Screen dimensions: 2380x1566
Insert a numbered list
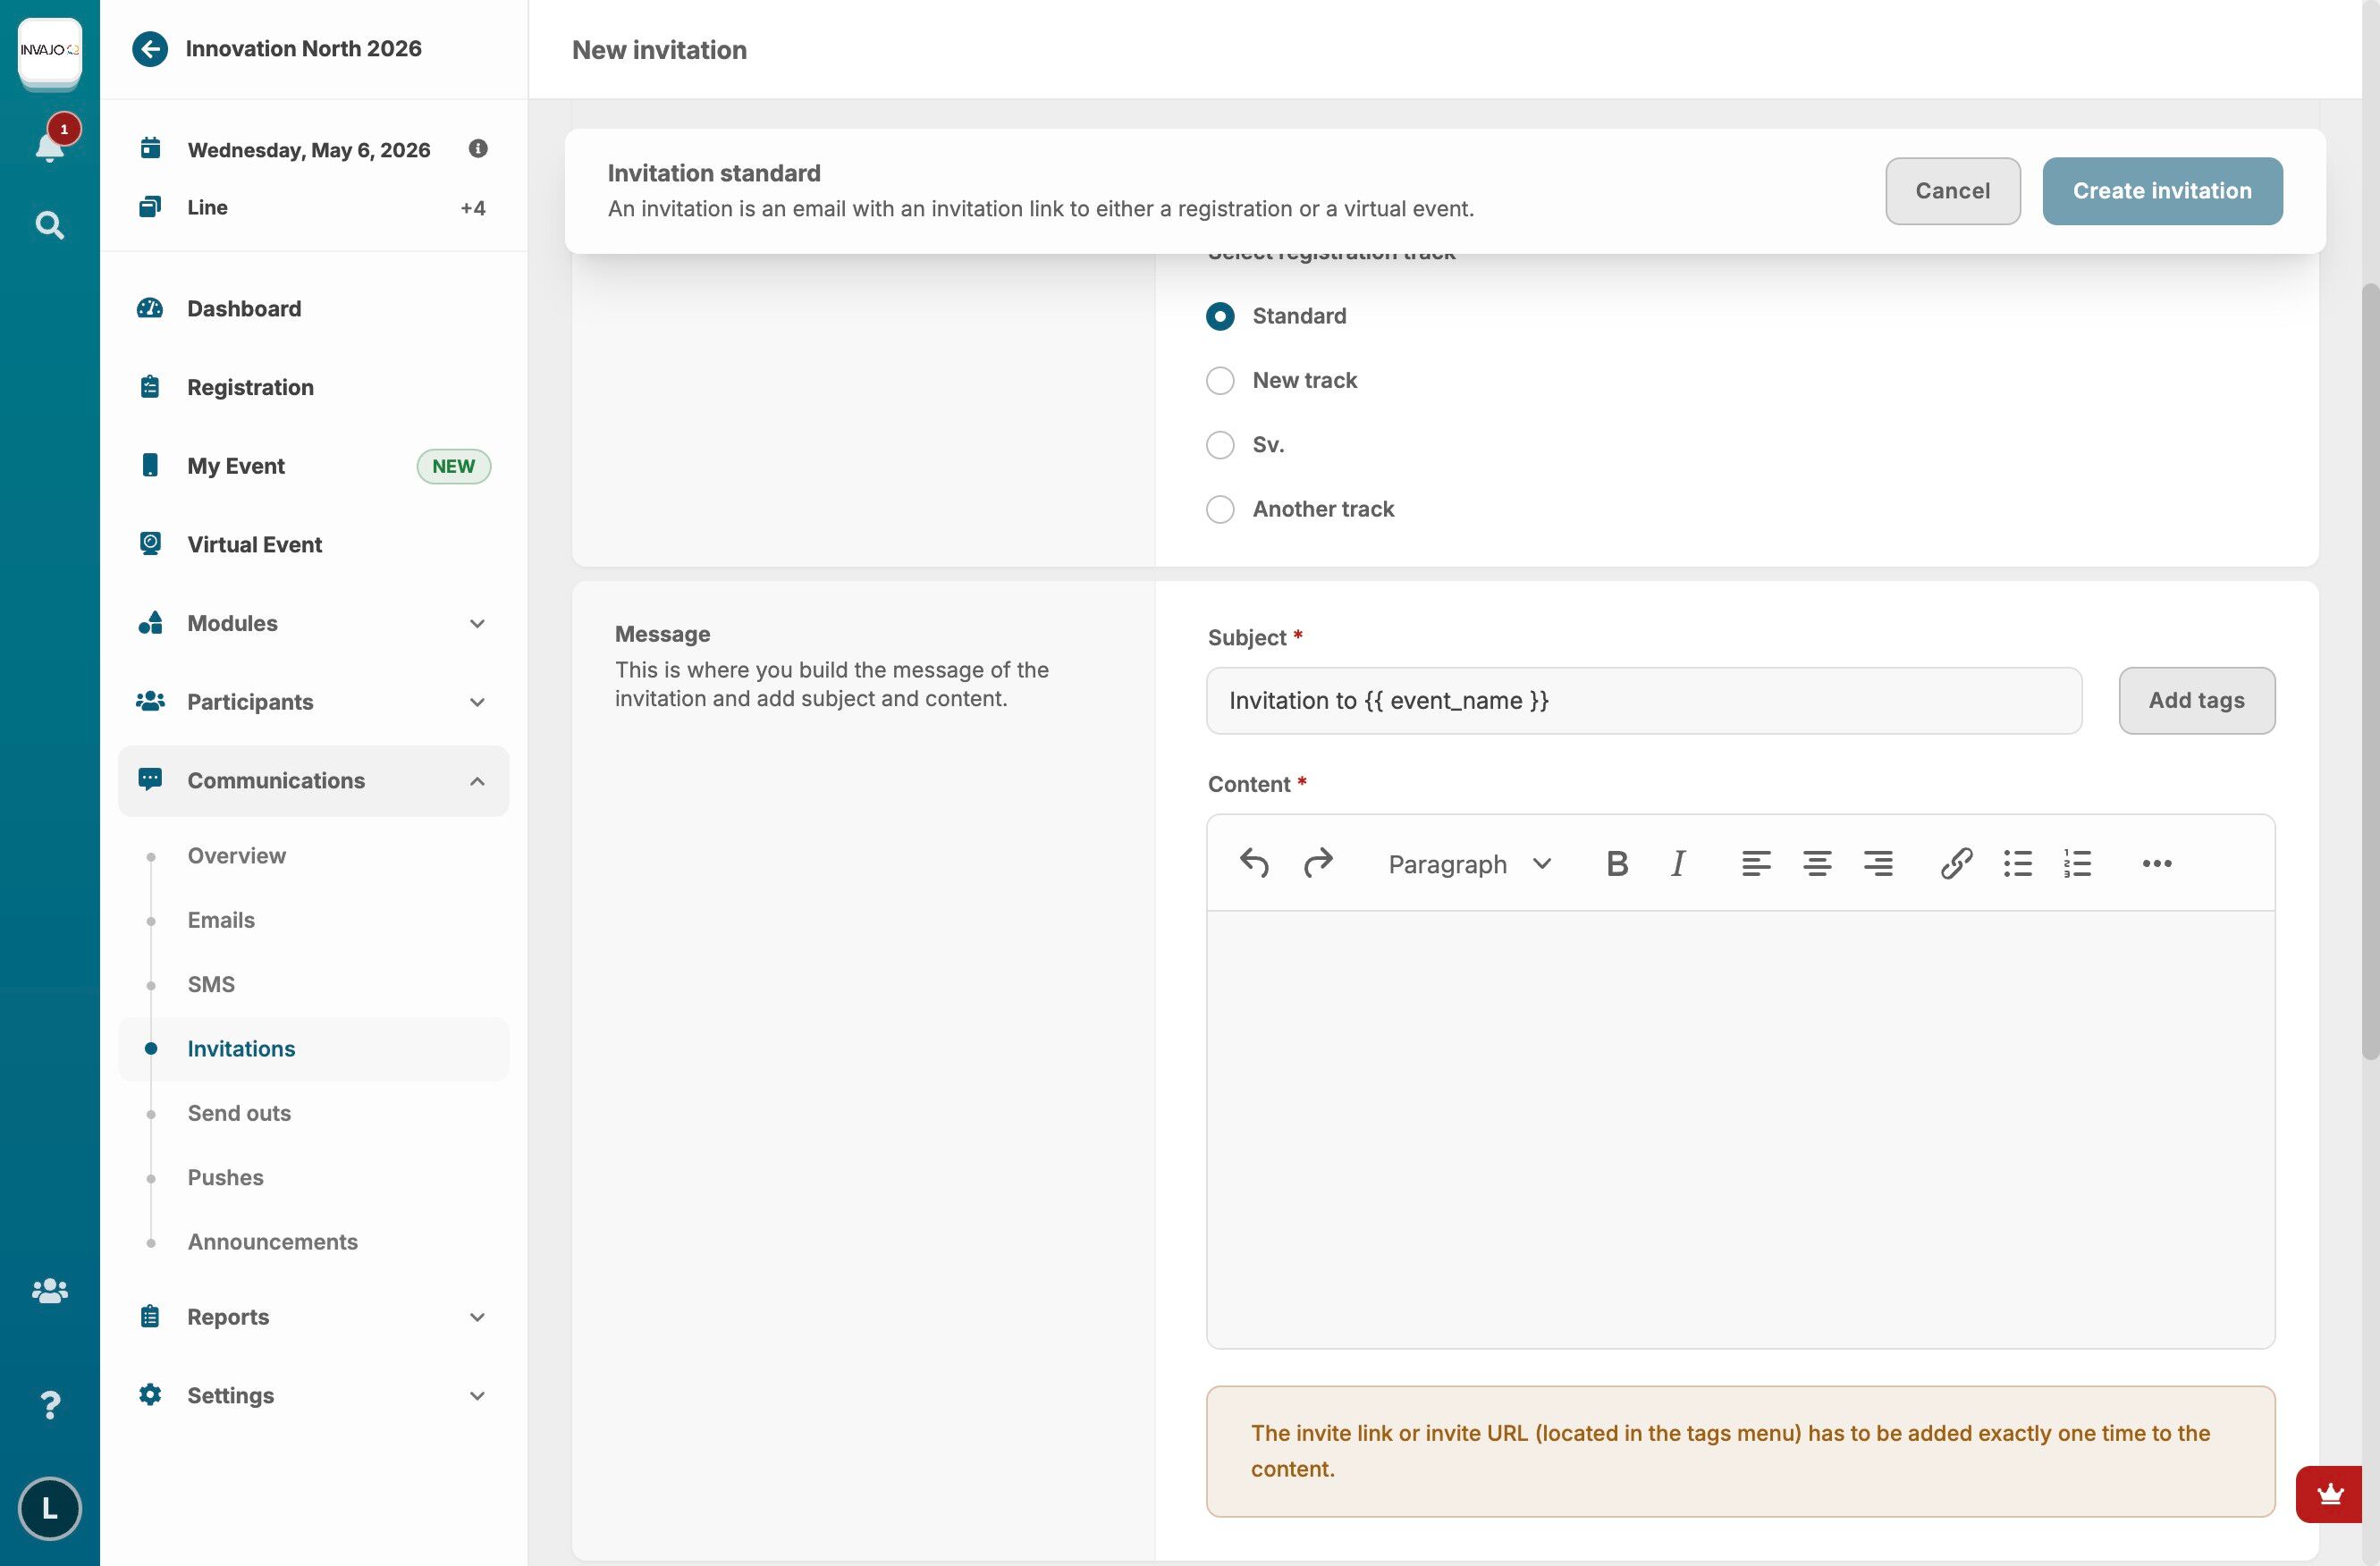(2077, 863)
